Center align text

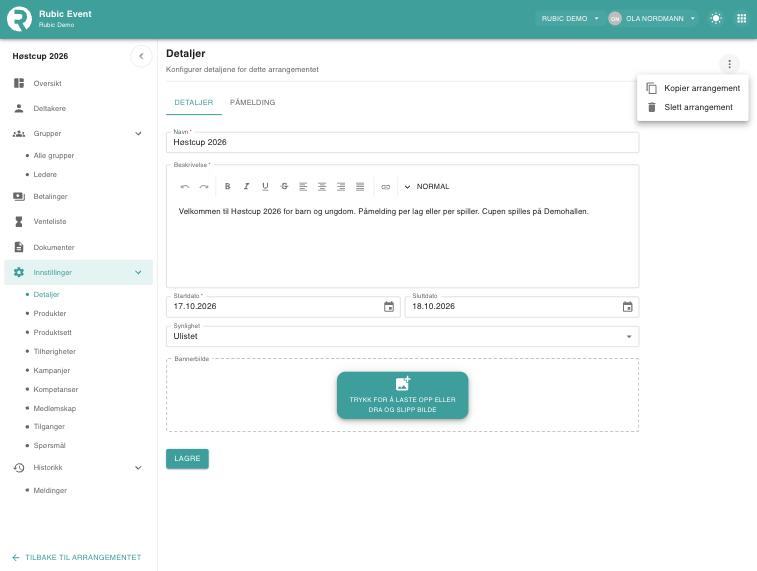[322, 187]
